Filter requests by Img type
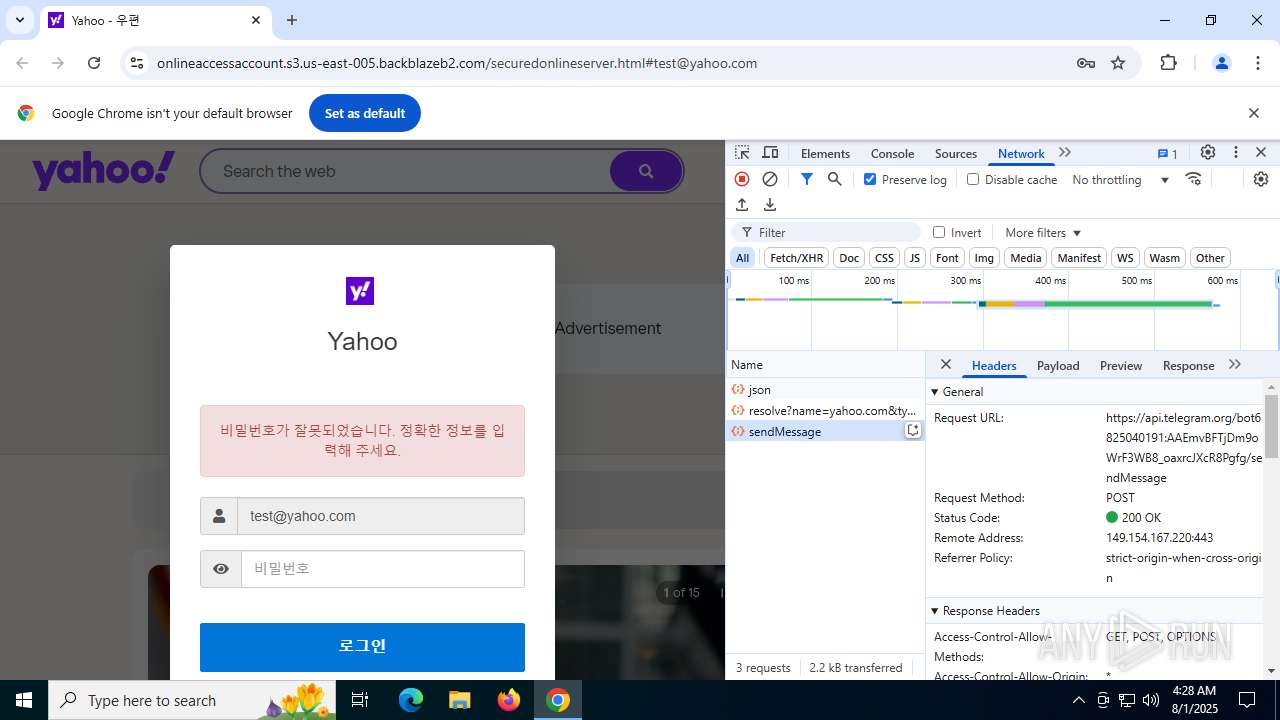The height and width of the screenshot is (720, 1280). tap(984, 258)
